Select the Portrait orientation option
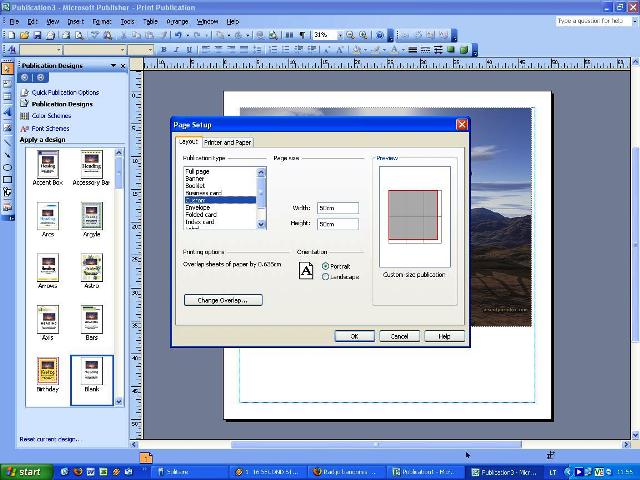This screenshot has height=480, width=640. [326, 266]
